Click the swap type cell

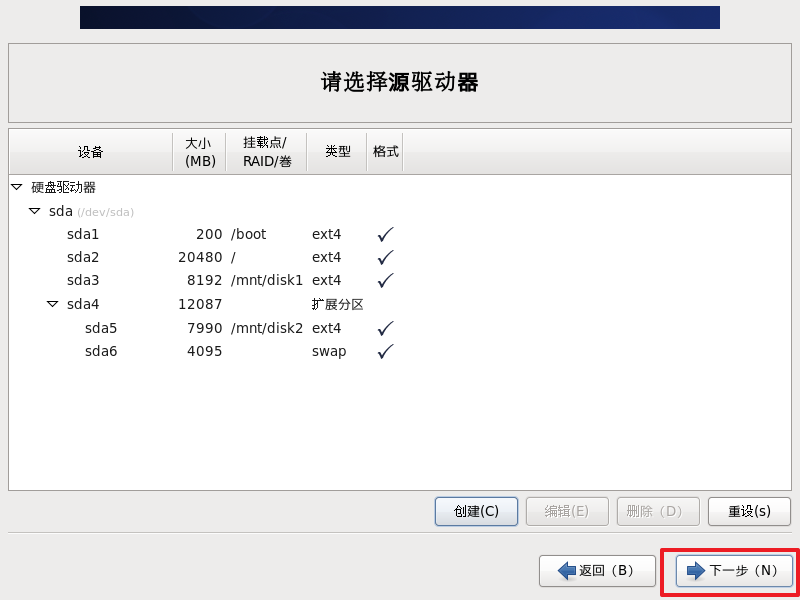pos(329,352)
